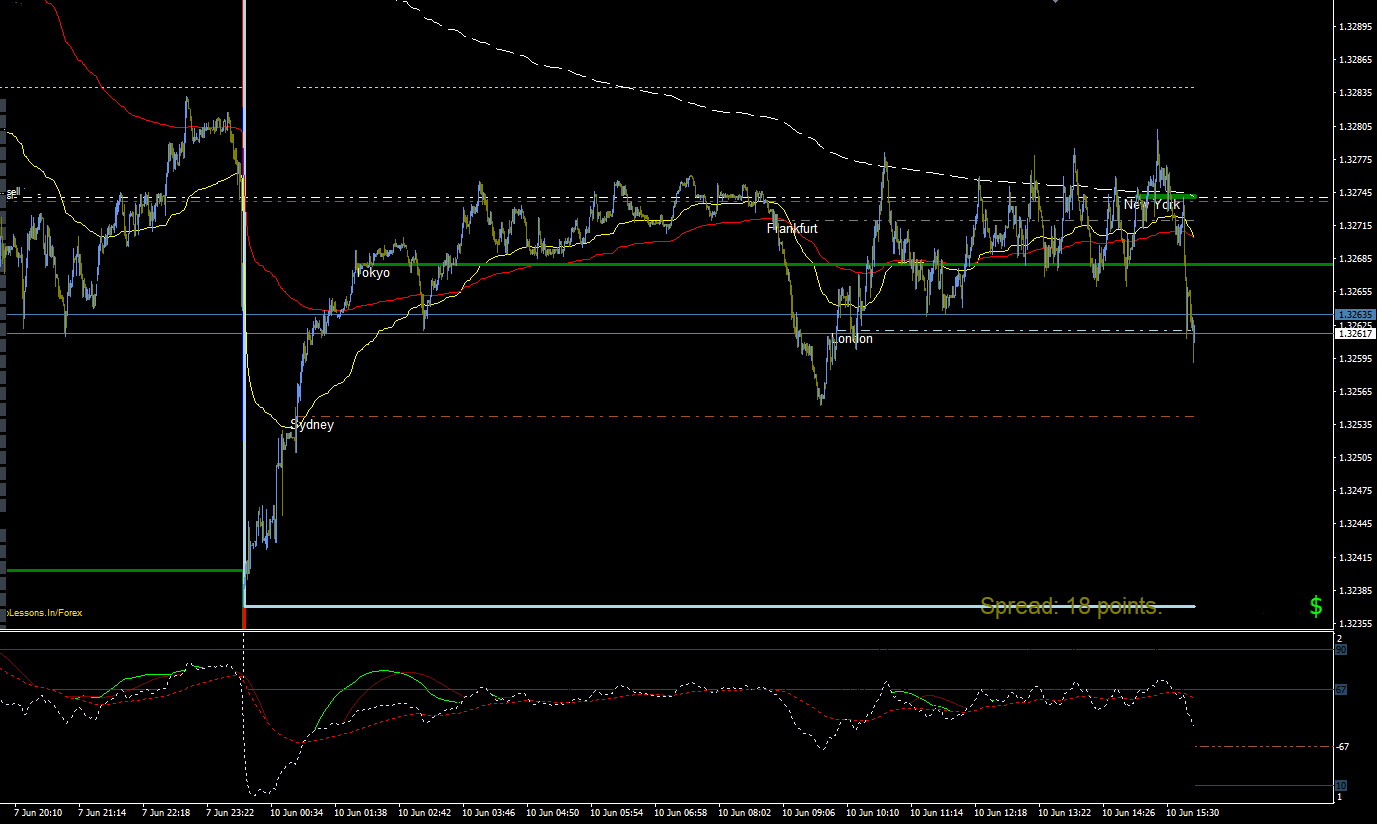Viewport: 1377px width, 824px height.
Task: Click the 1.32655 price axis label
Action: [x=1356, y=292]
